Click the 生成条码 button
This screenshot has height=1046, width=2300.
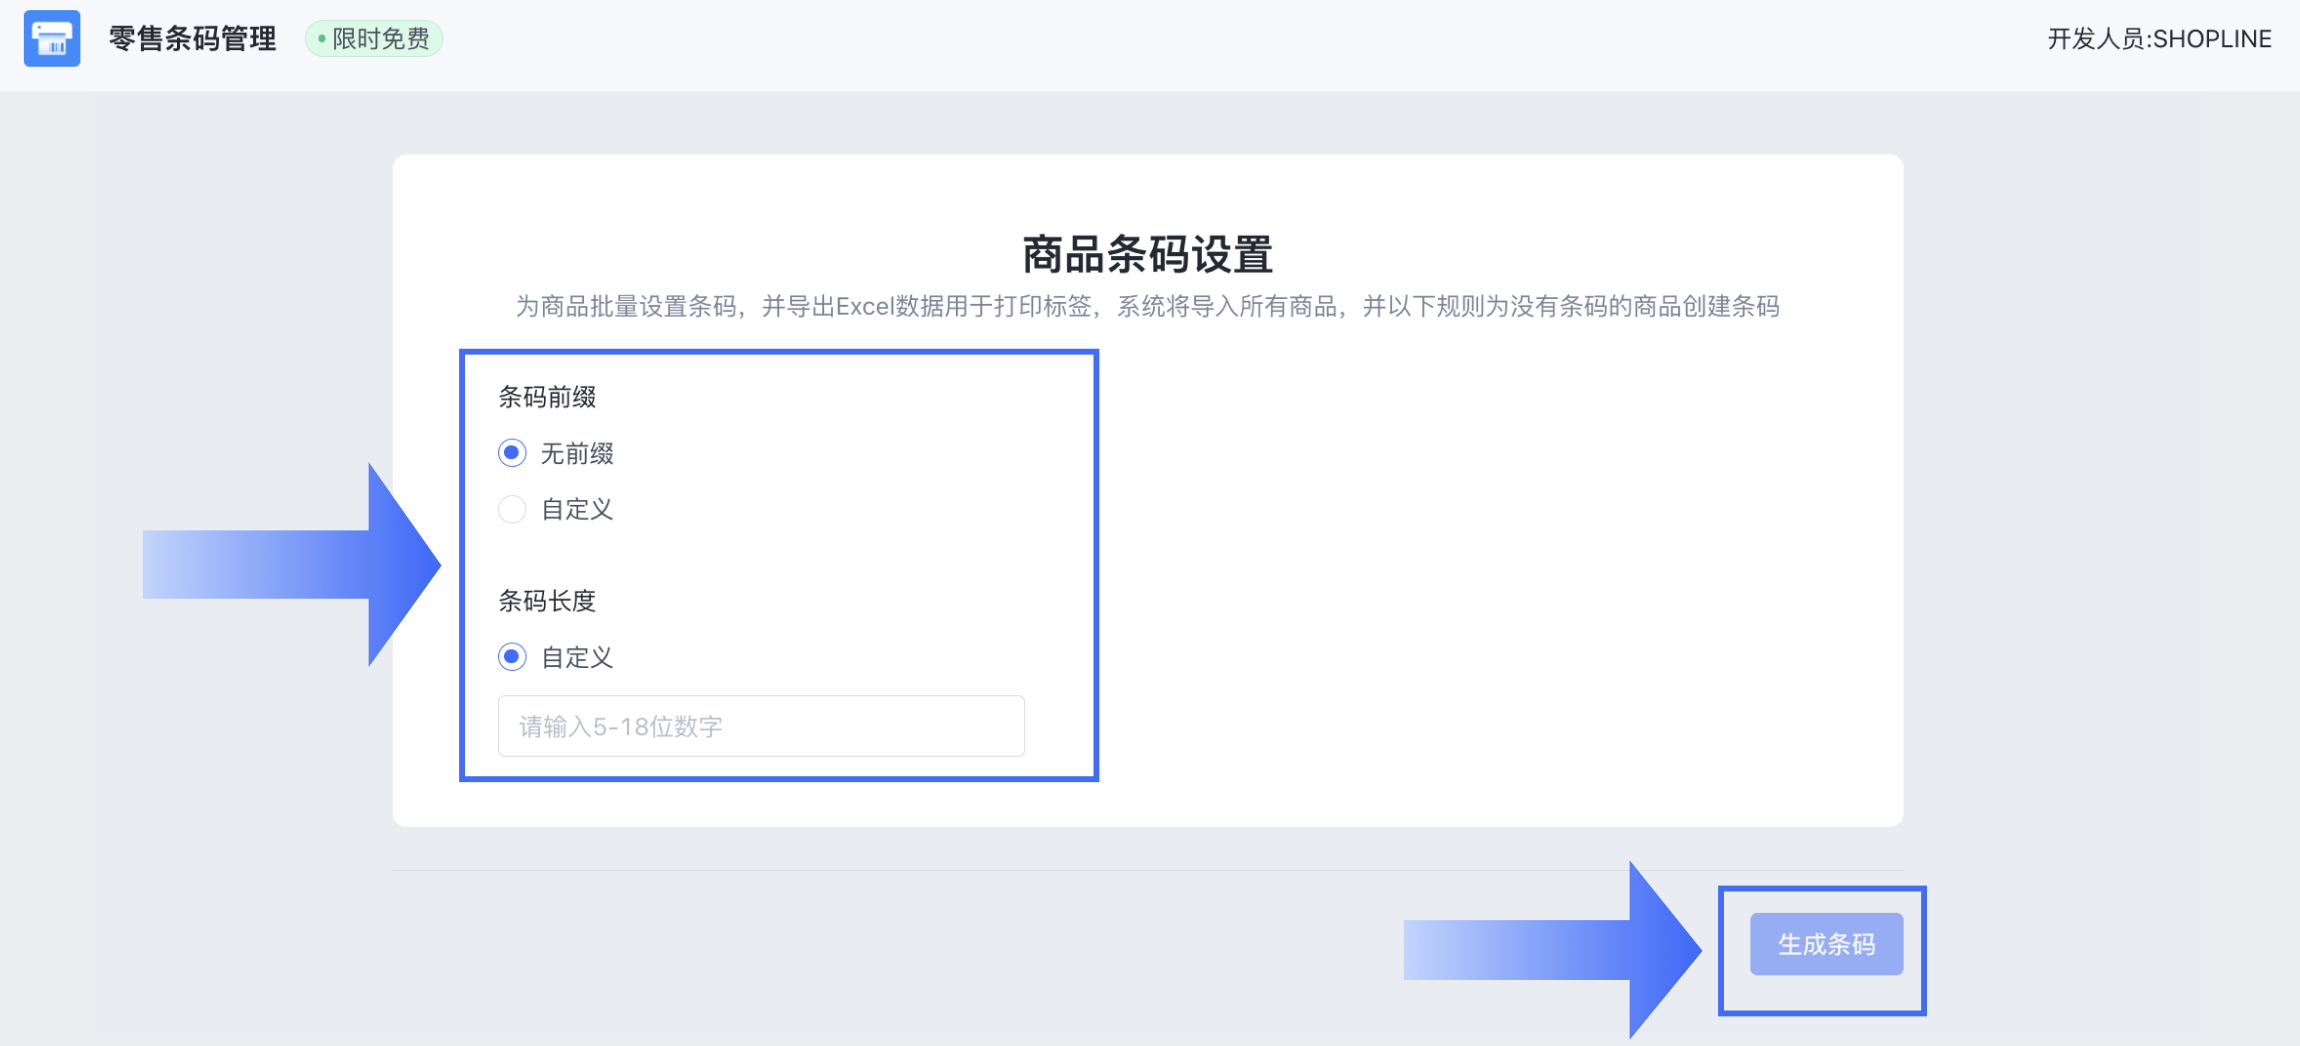tap(1826, 943)
